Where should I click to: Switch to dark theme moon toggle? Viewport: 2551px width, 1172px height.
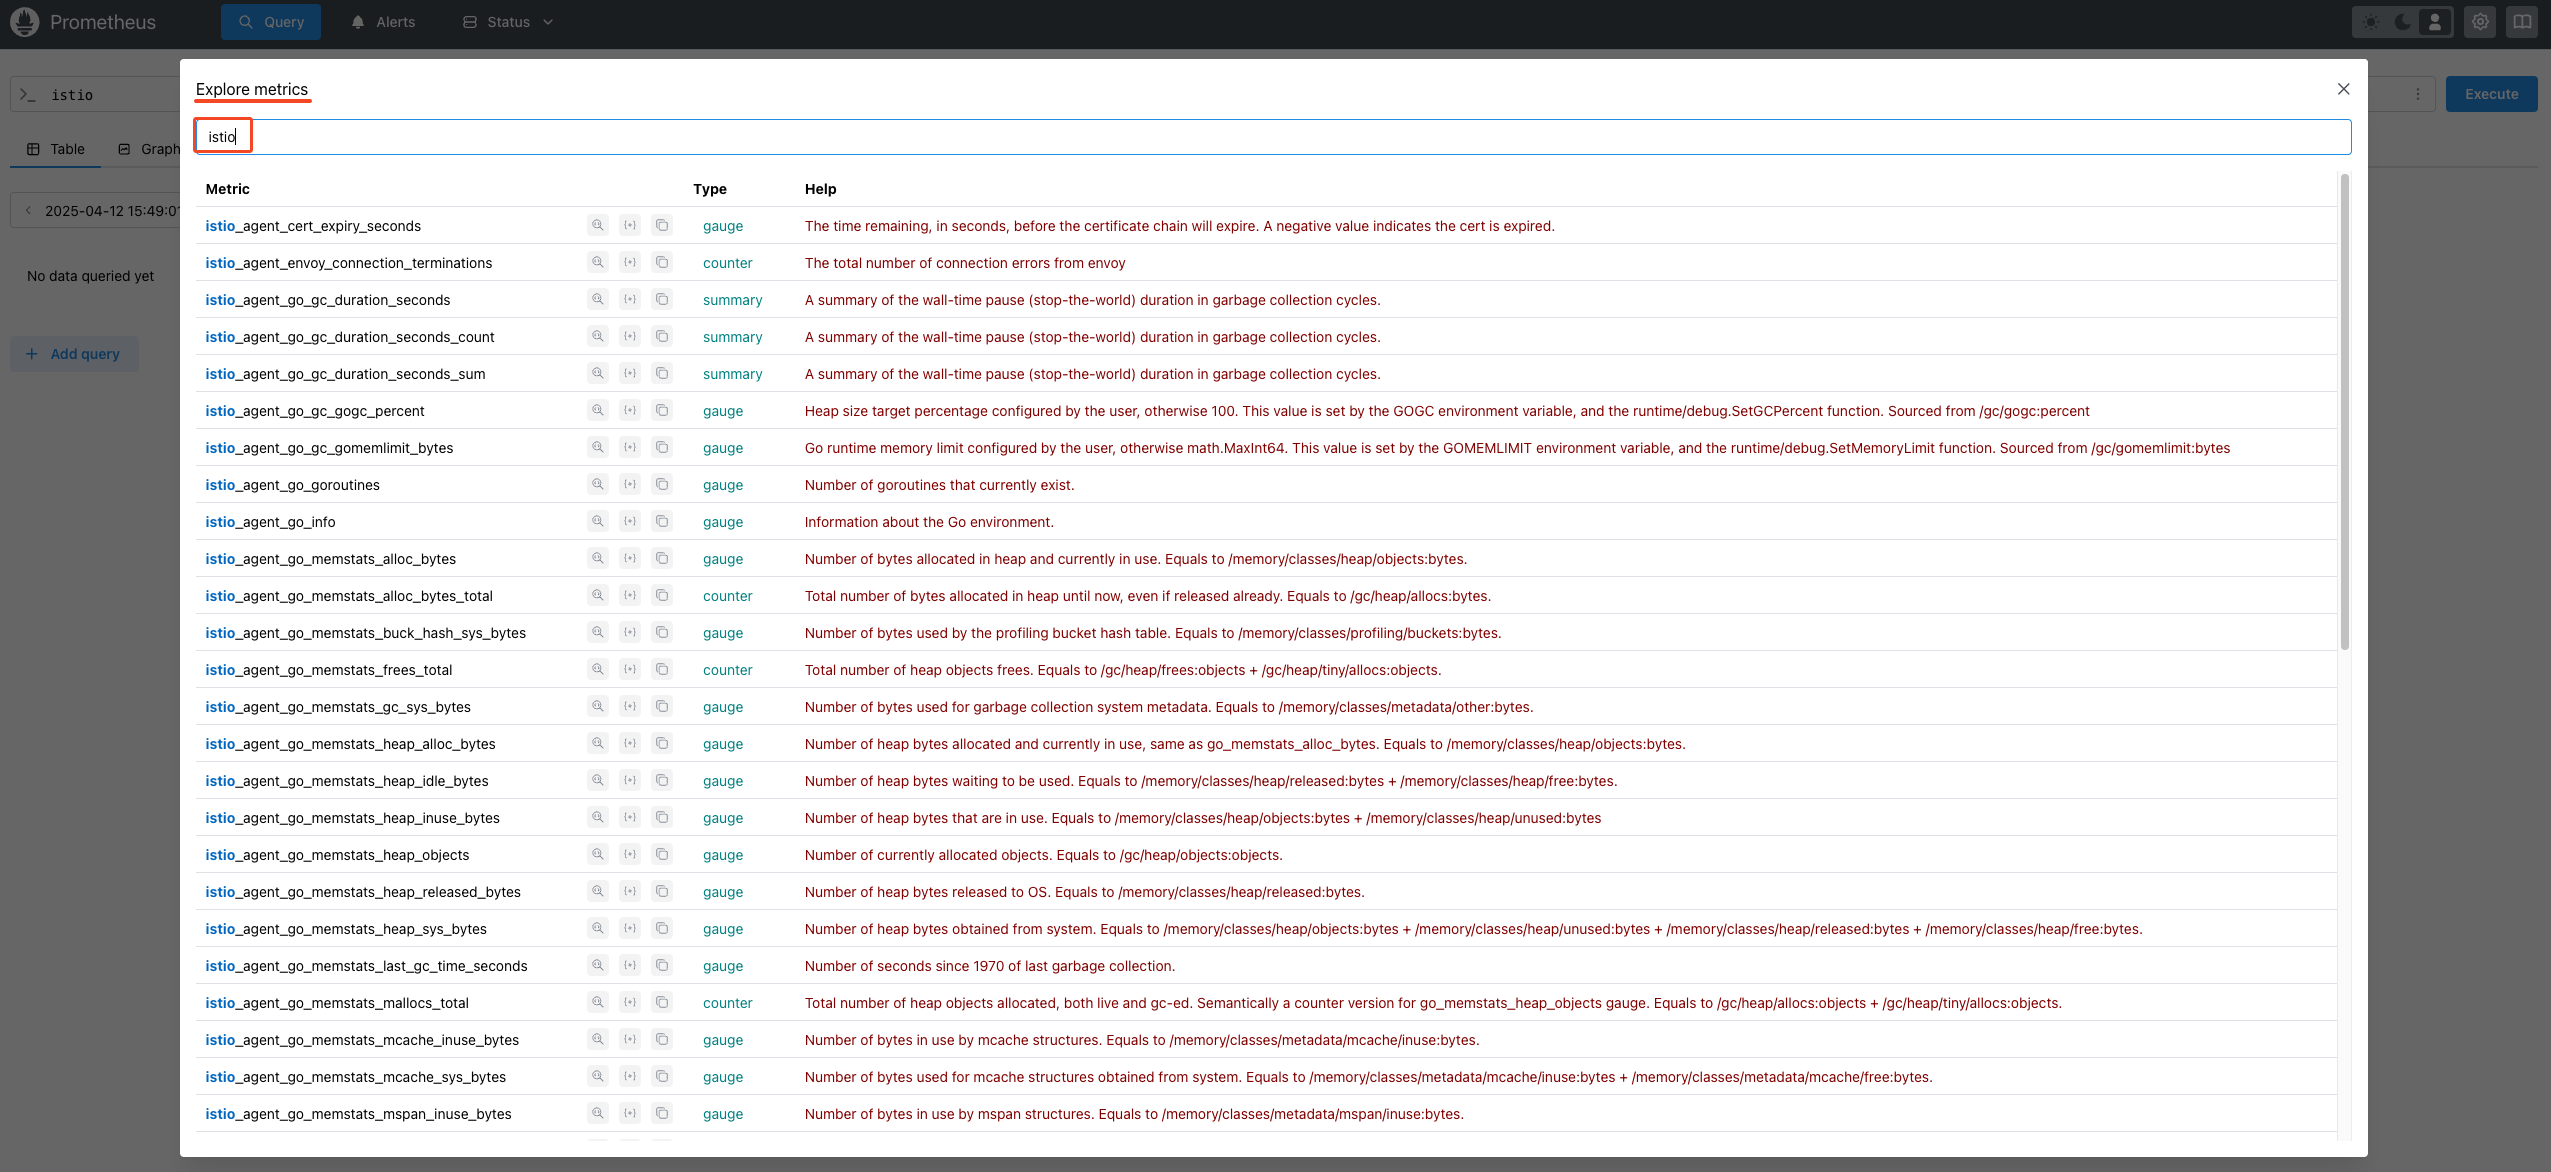[2403, 22]
